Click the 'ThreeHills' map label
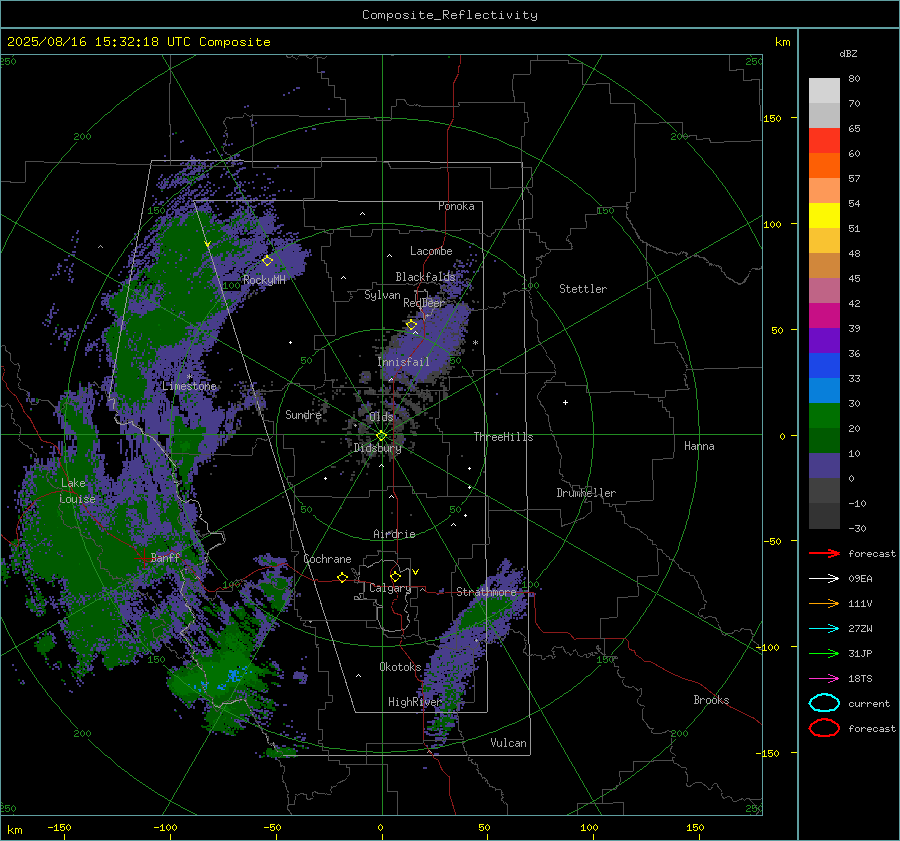 point(503,437)
